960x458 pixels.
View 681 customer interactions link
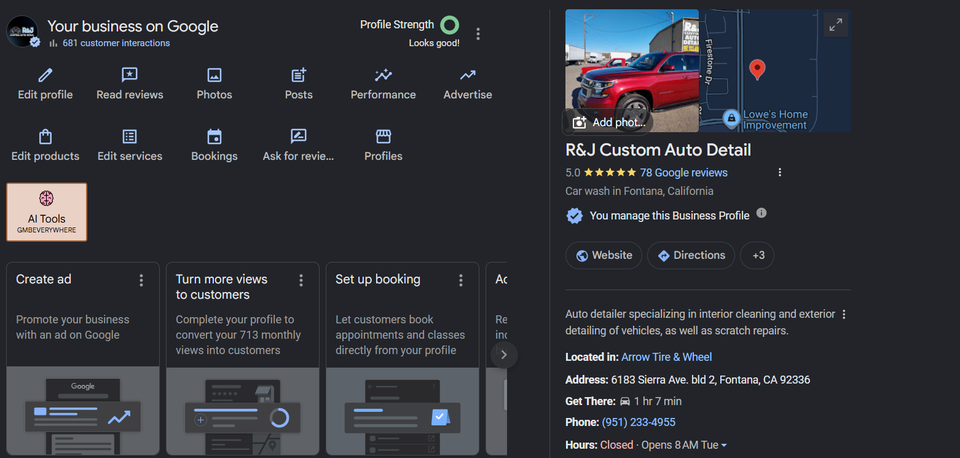(x=116, y=43)
